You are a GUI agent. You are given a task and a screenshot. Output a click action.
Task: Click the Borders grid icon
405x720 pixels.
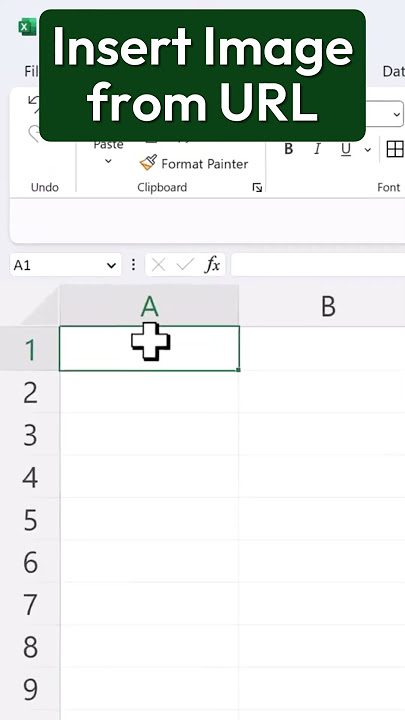point(395,149)
